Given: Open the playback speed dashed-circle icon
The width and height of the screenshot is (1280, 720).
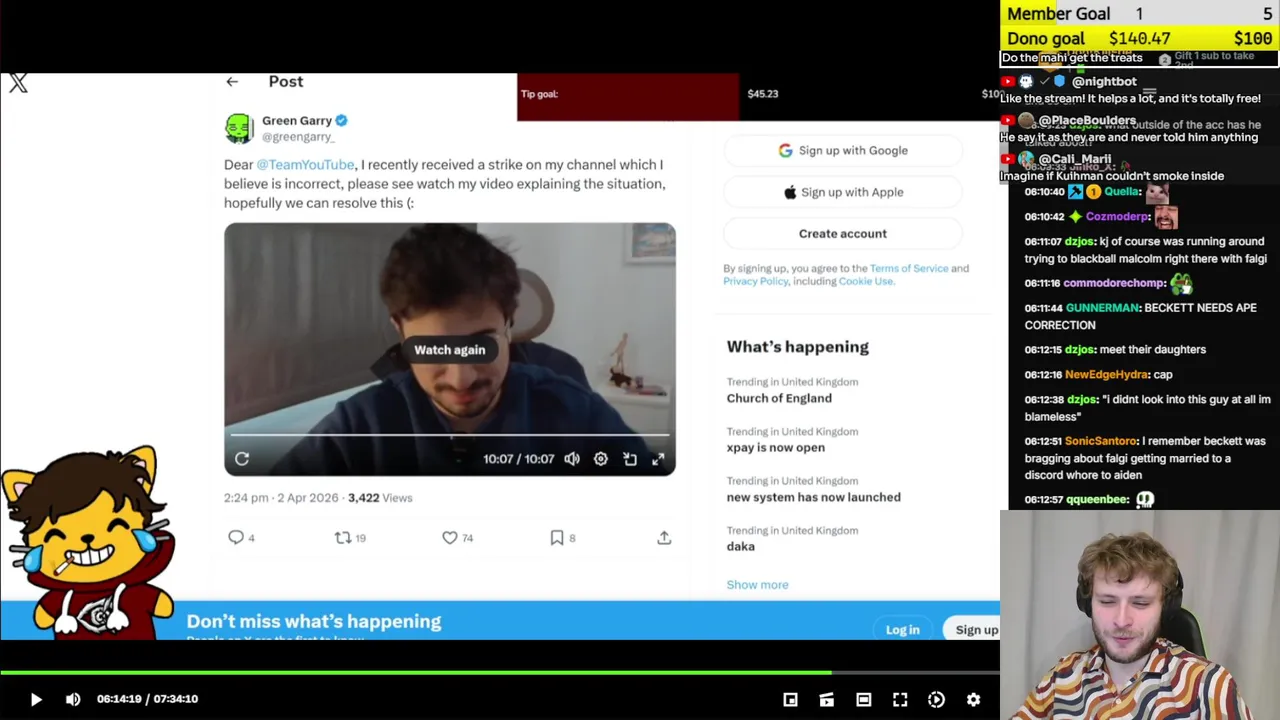Looking at the screenshot, I should coord(936,700).
